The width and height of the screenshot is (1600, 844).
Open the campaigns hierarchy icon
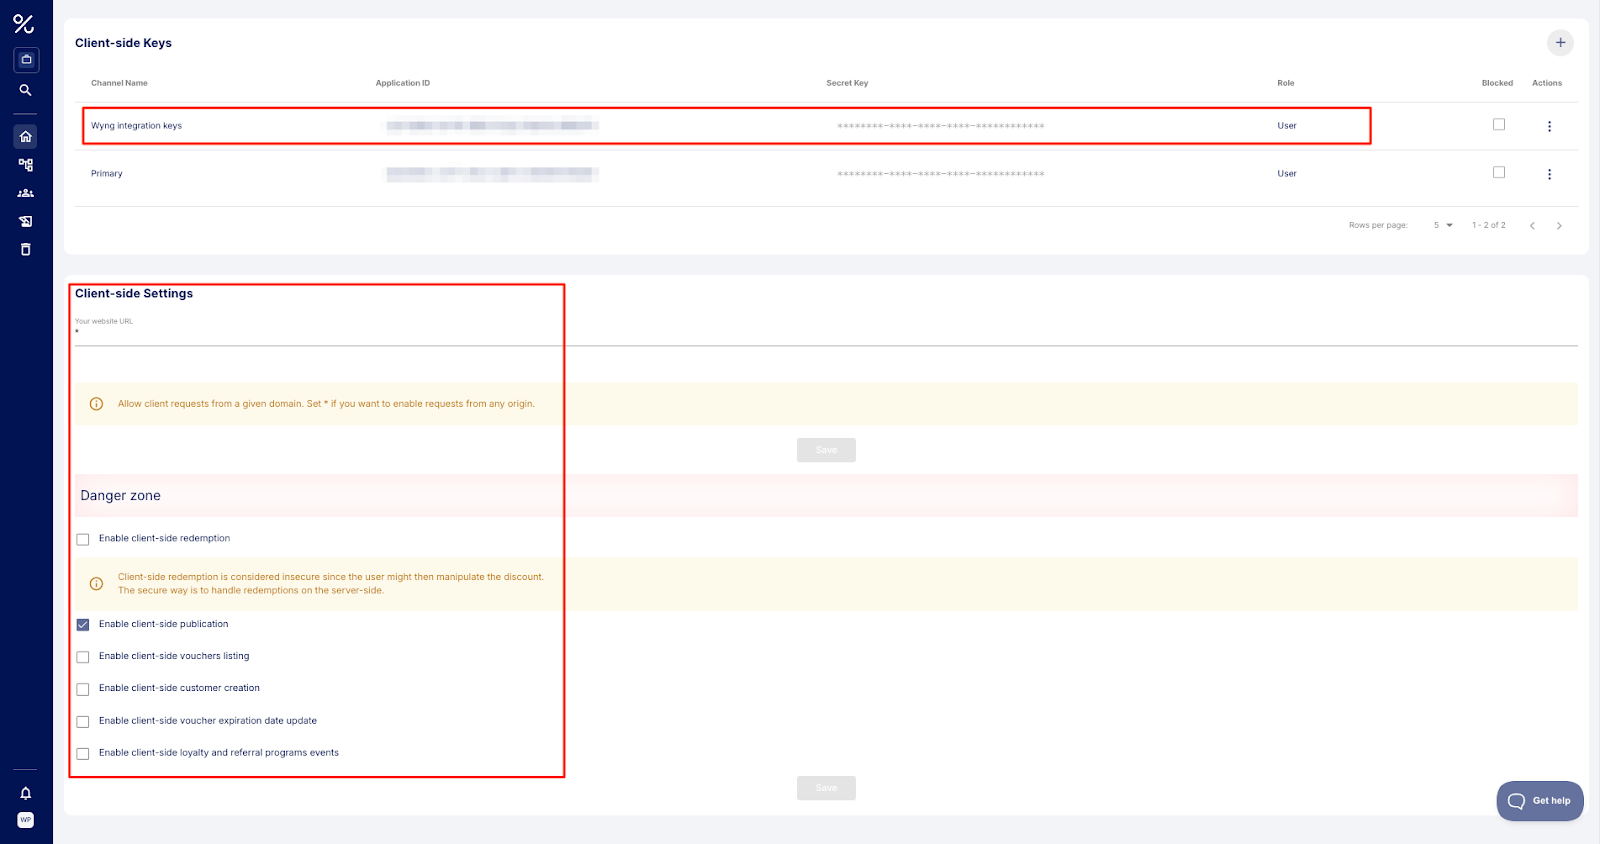coord(26,165)
